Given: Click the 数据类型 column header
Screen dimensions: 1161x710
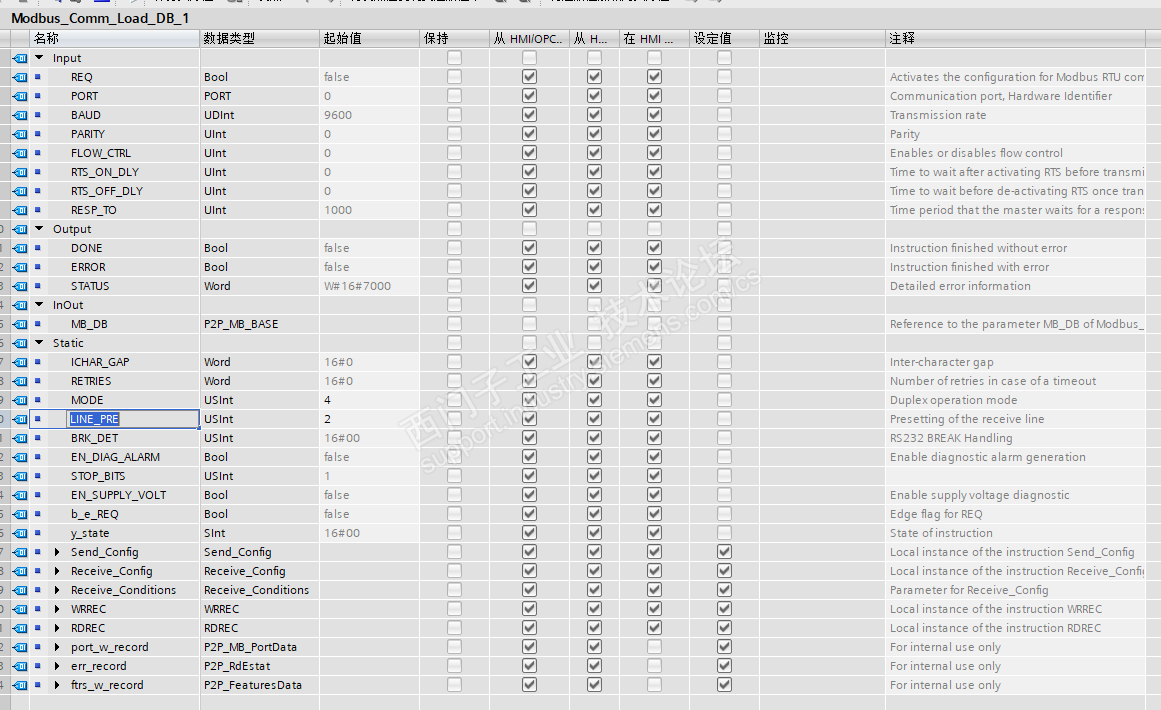Looking at the screenshot, I should coord(259,38).
